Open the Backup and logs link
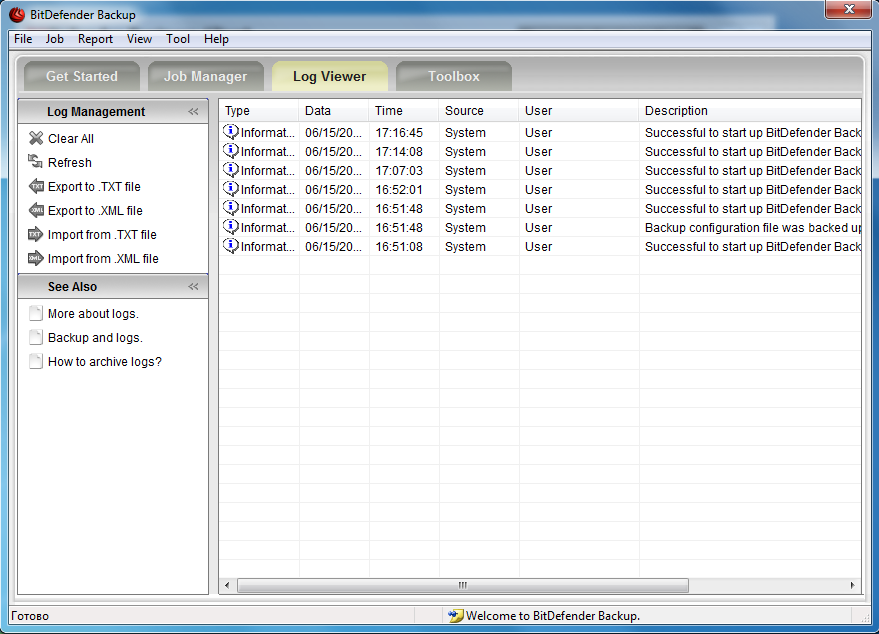 (95, 338)
